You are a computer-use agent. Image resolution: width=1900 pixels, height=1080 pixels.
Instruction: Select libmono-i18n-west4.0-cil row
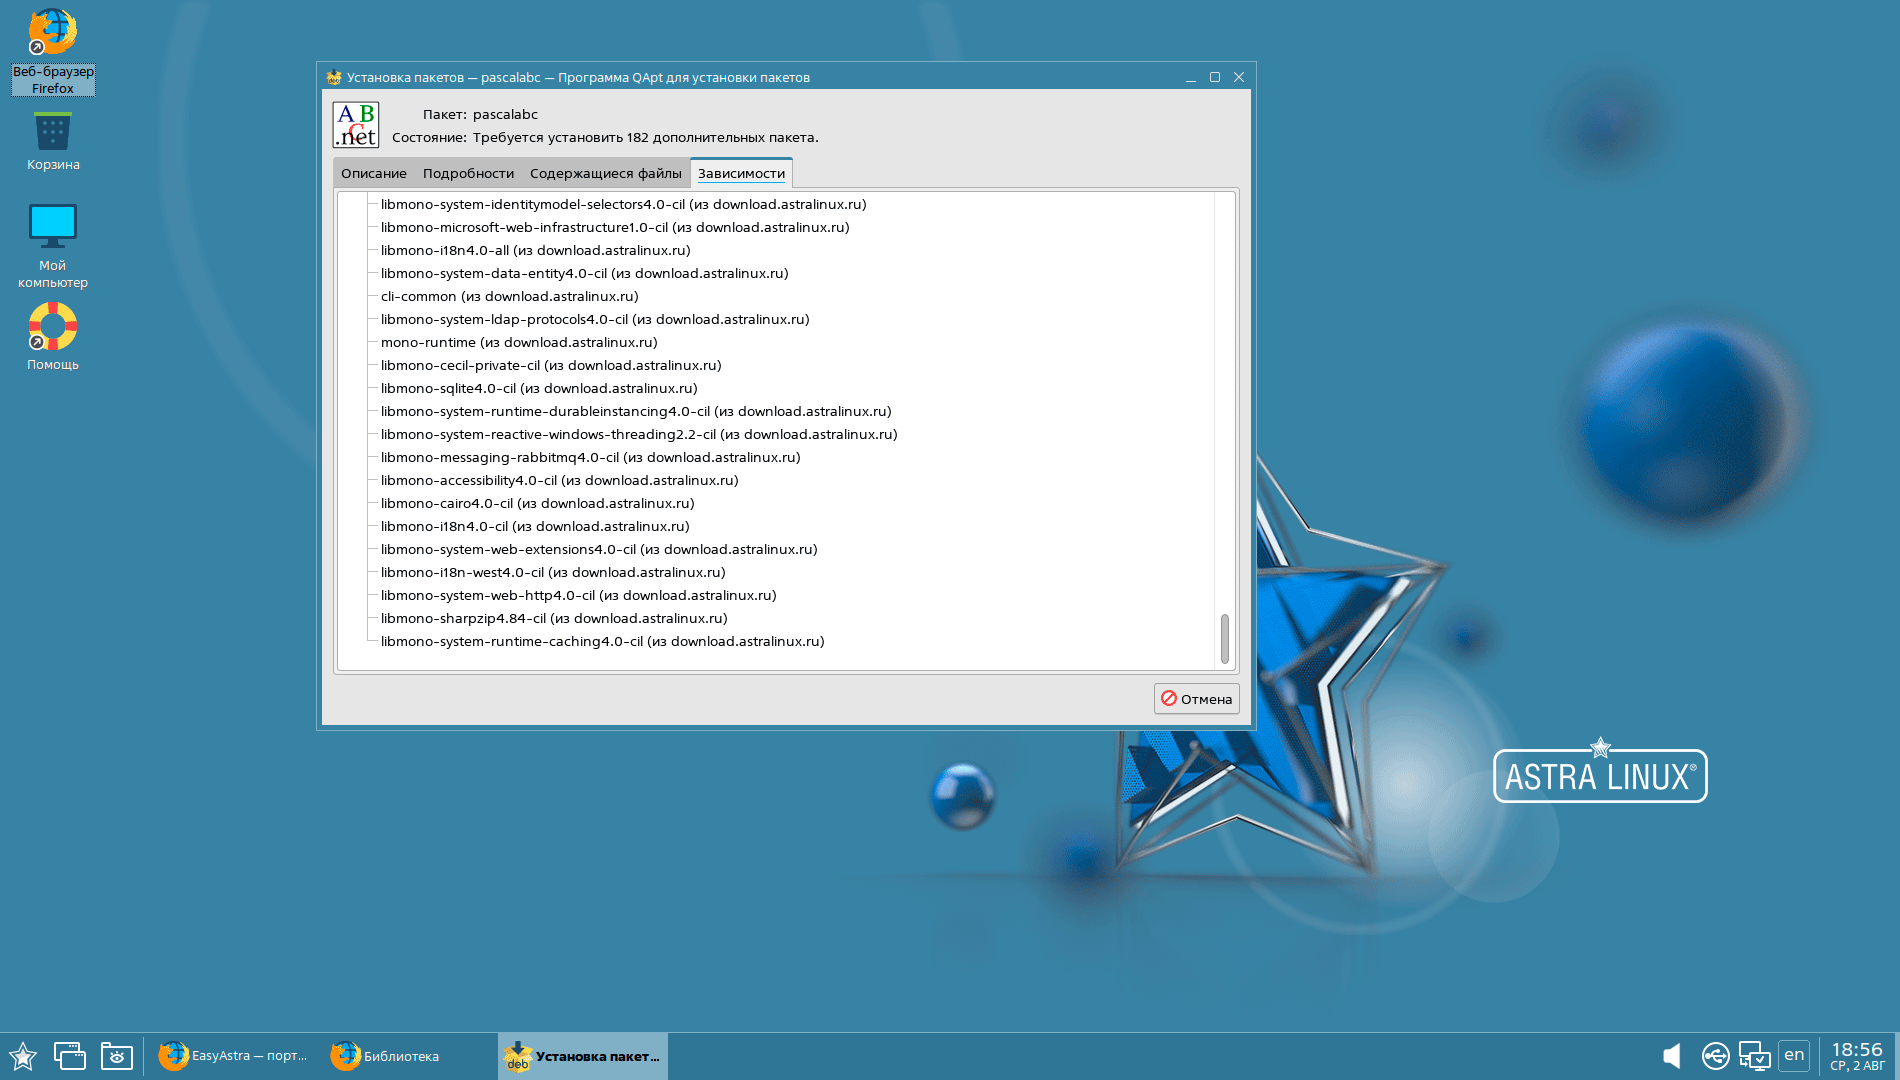(x=553, y=572)
